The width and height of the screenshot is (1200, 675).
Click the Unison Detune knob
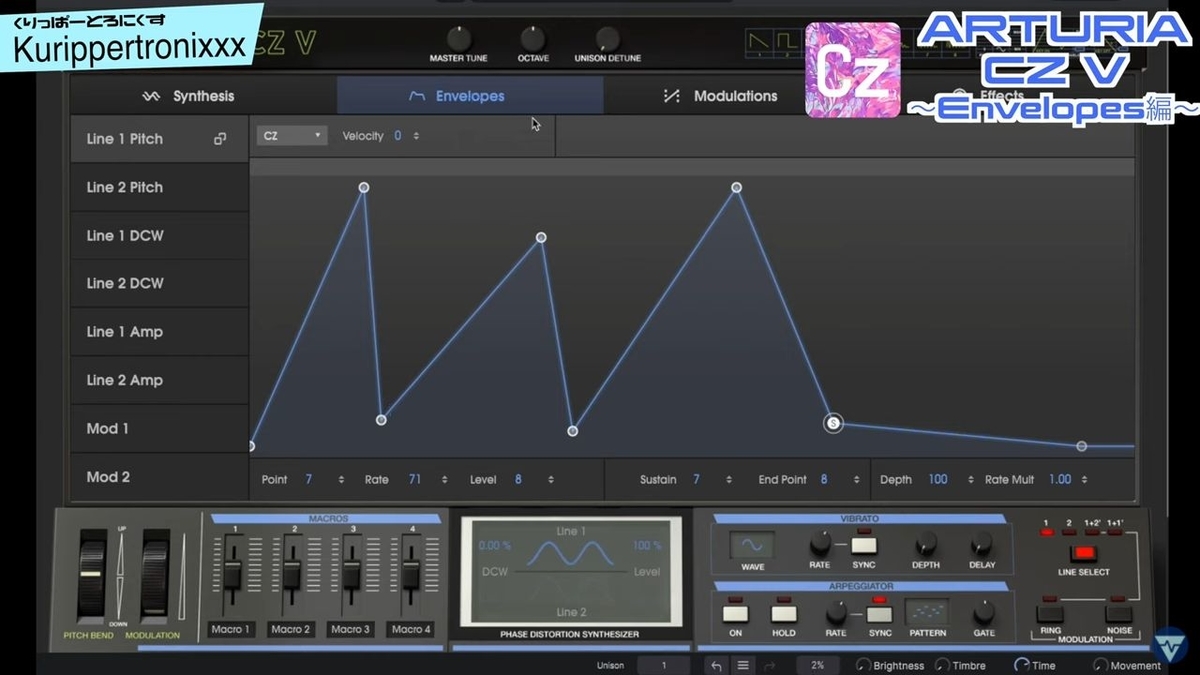click(x=608, y=38)
